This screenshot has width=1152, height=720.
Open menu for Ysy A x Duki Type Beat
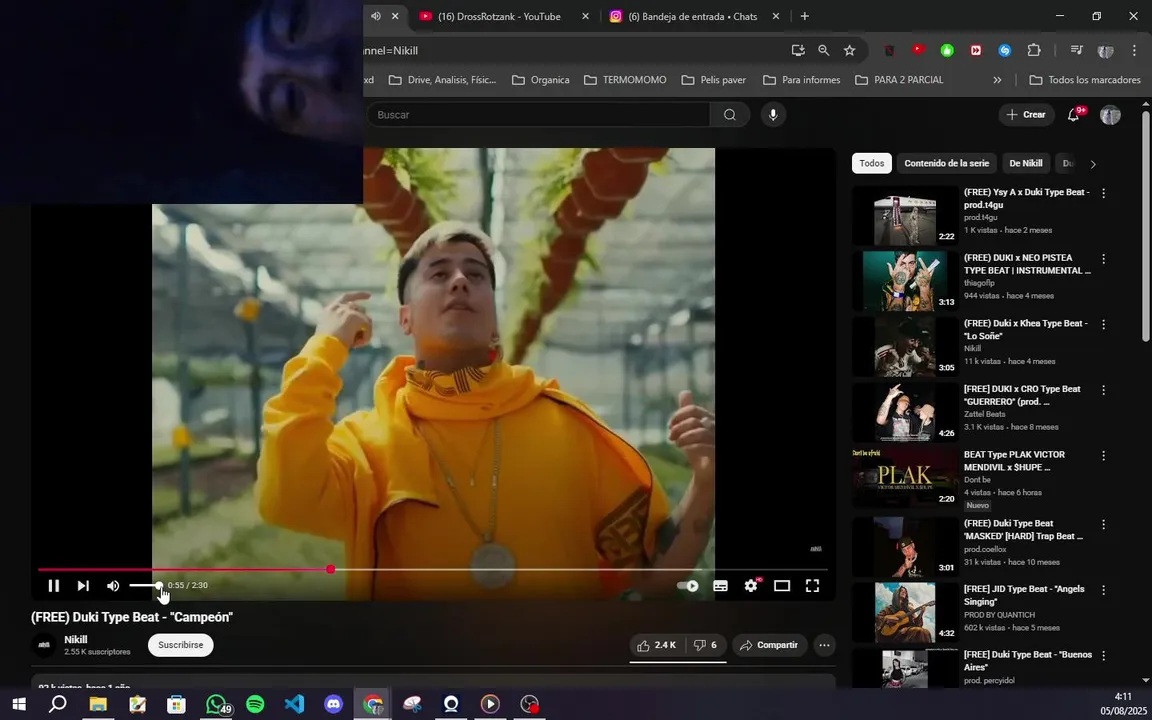click(x=1104, y=193)
